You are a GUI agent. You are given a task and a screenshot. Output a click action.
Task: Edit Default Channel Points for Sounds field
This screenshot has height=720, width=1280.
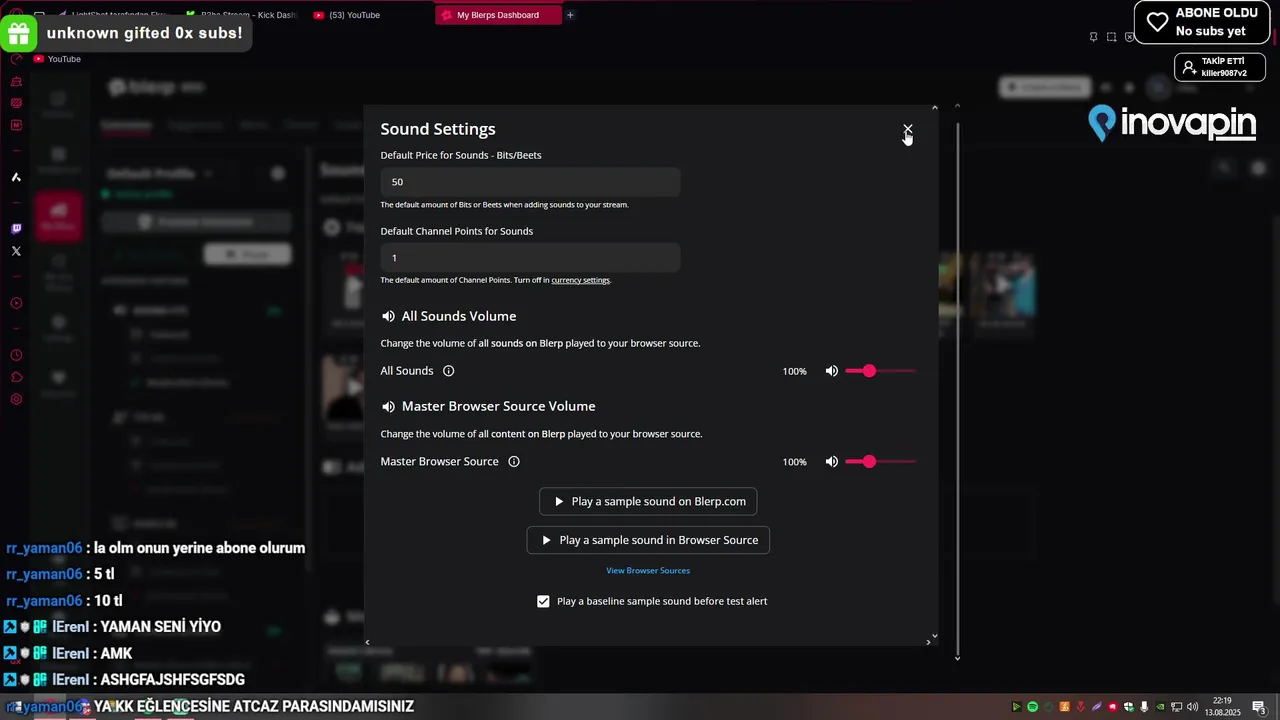tap(530, 258)
